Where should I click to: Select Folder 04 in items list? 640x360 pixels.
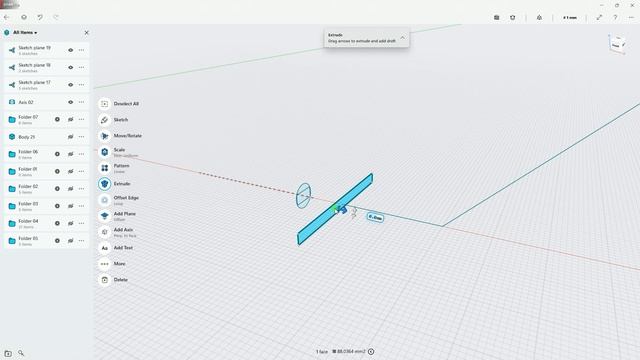coord(46,224)
